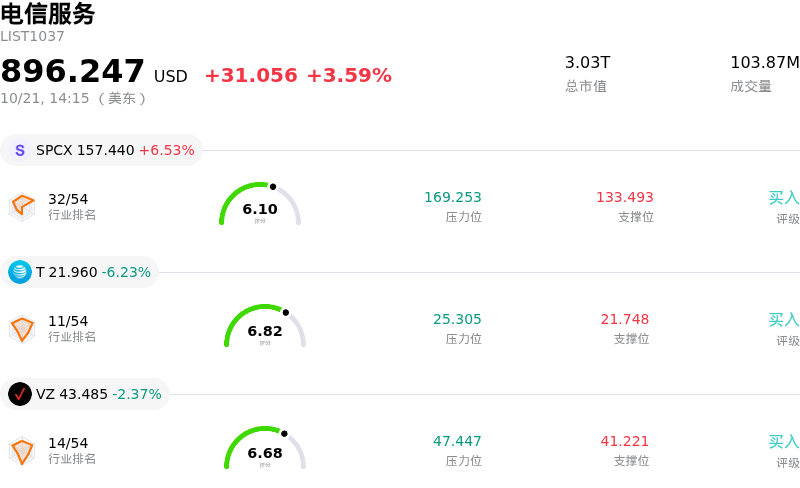Open the T 21.960 stock chip
800x488 pixels.
tap(80, 272)
